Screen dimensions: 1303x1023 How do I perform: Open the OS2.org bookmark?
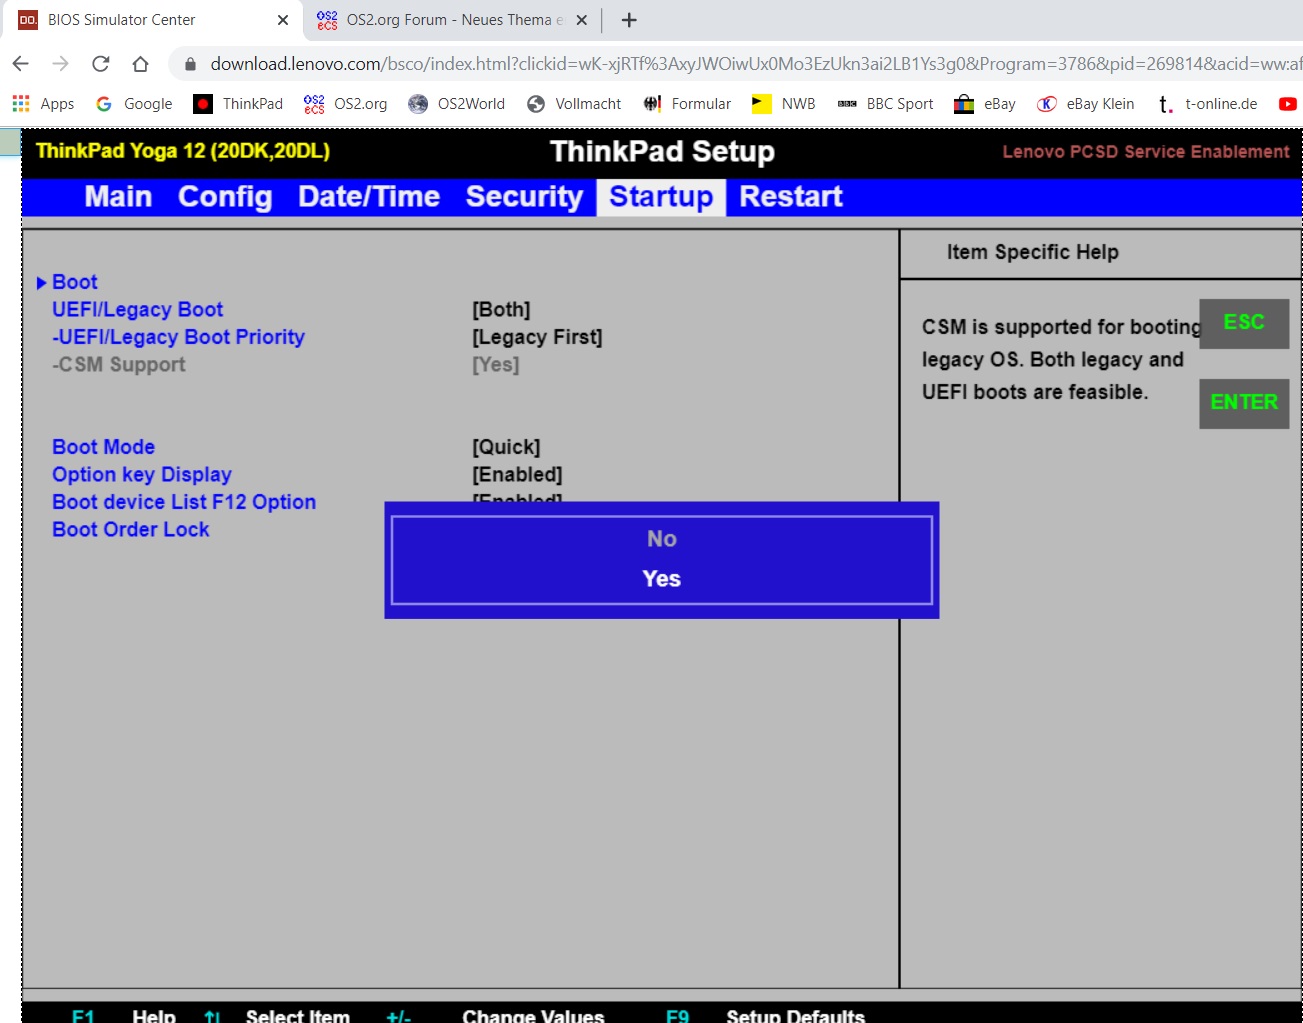coord(346,103)
